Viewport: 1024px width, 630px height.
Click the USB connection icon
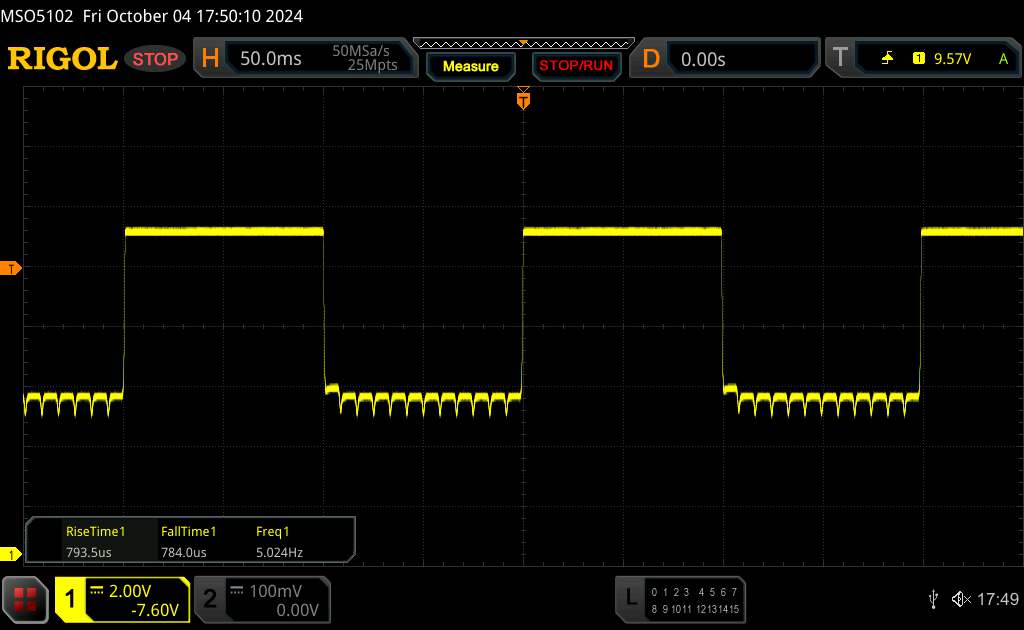pos(933,598)
